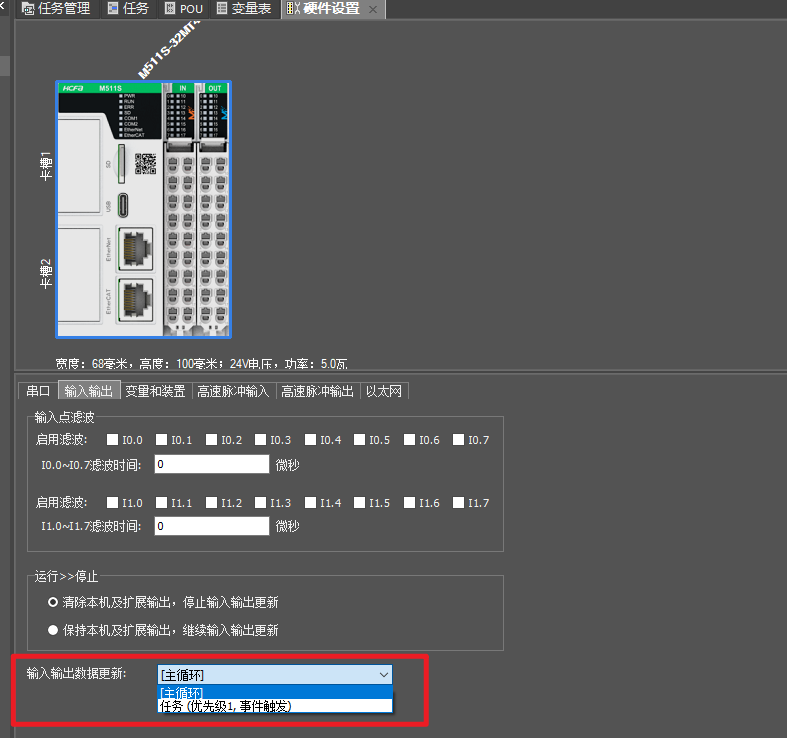Viewport: 787px width, 738px height.
Task: Enable filtering for I0.5
Action: [359, 440]
